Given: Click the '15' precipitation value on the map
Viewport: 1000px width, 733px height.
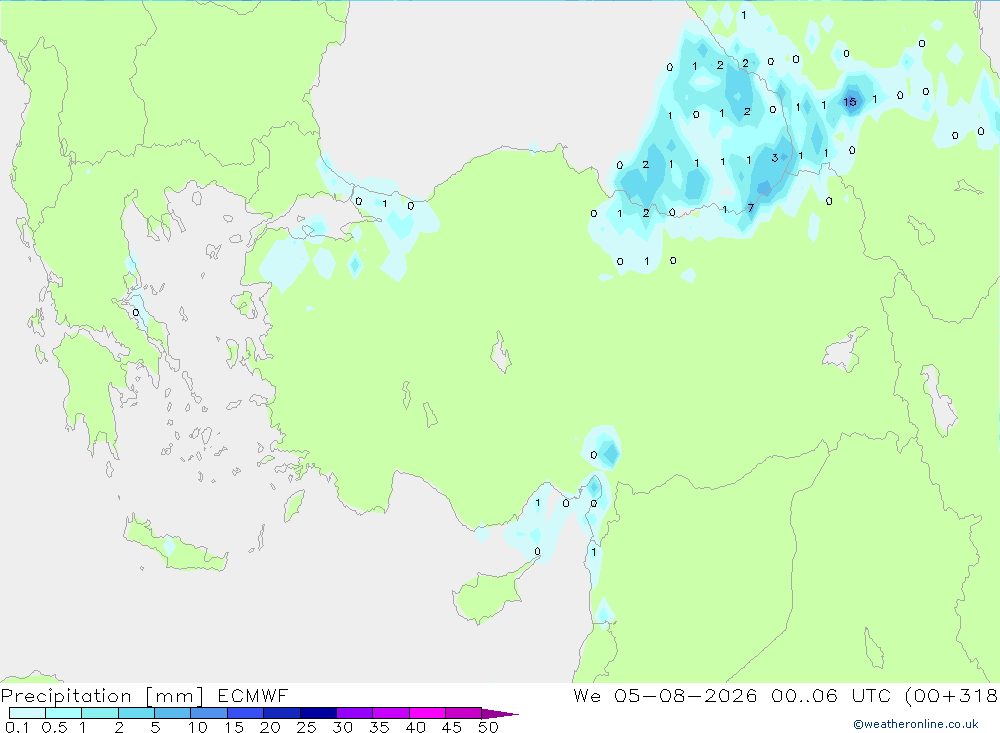Looking at the screenshot, I should click(x=849, y=102).
